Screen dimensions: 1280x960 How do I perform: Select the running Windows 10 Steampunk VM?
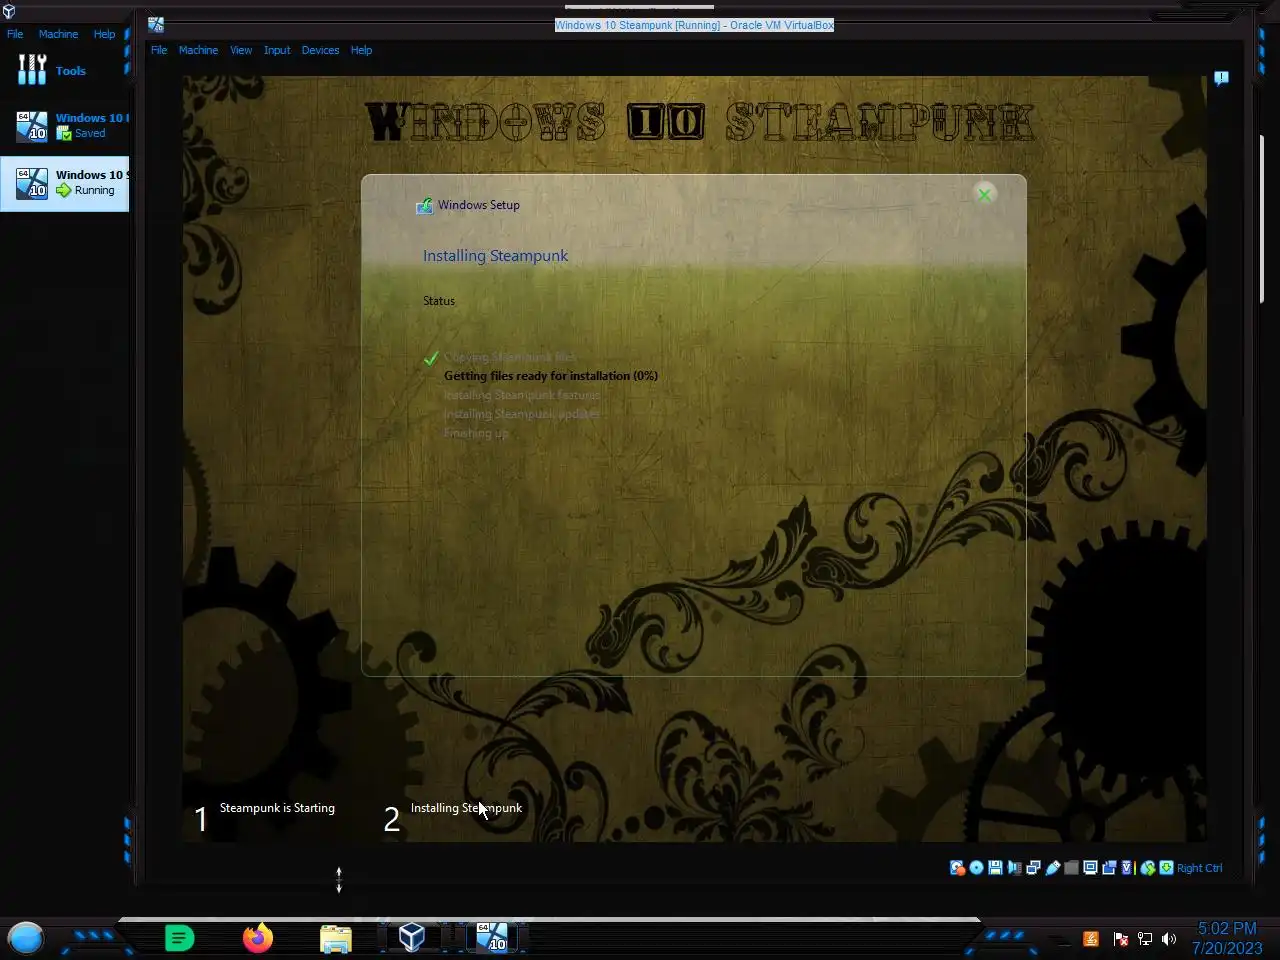(x=65, y=183)
